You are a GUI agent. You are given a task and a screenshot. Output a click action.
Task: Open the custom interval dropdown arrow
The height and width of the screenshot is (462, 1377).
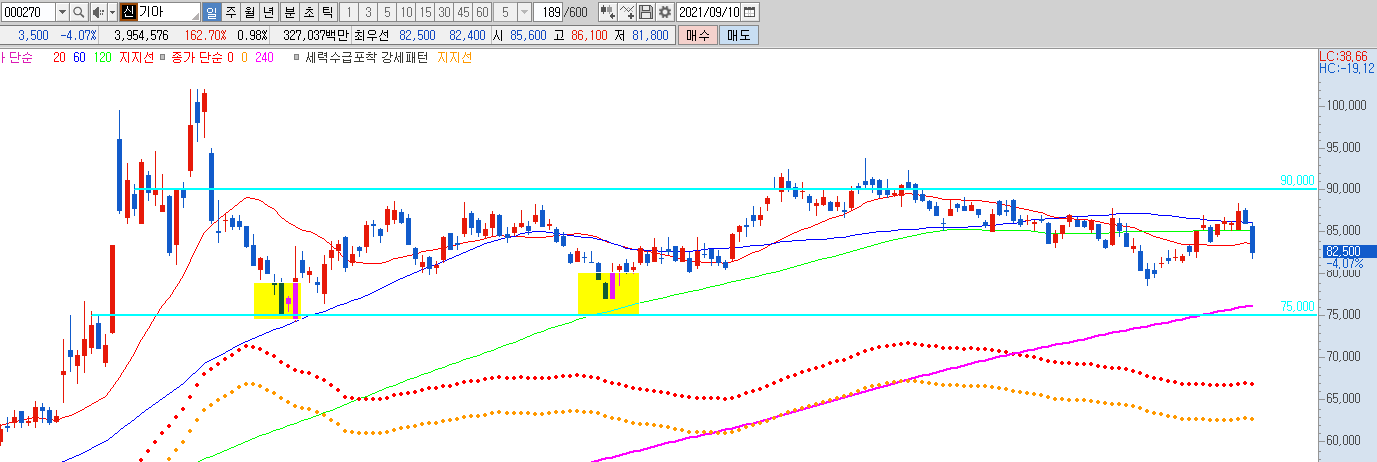coord(524,12)
